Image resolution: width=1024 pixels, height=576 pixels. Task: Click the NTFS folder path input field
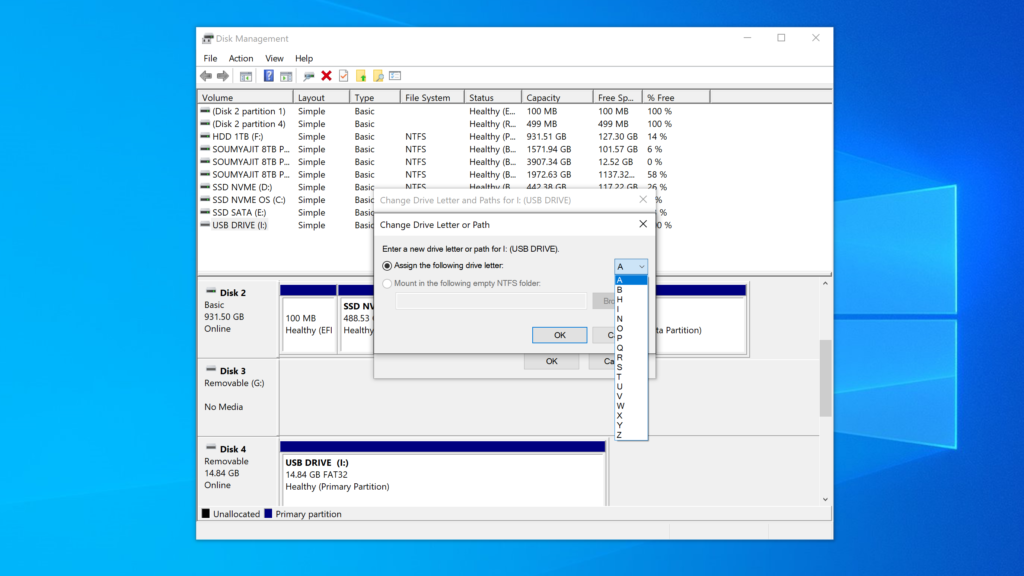point(491,301)
